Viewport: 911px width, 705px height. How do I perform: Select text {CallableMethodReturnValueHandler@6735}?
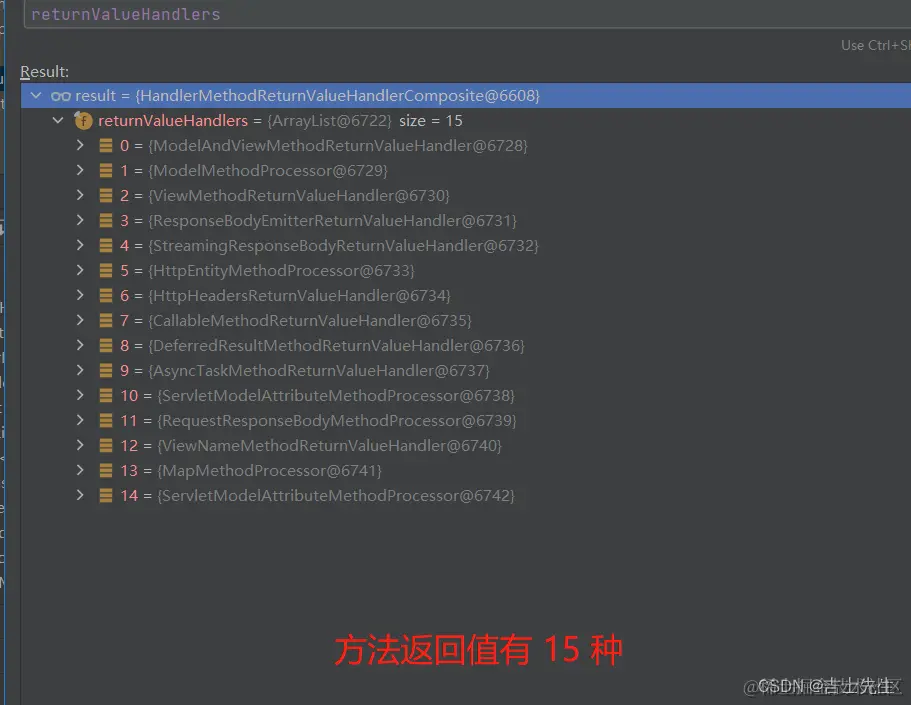[310, 320]
